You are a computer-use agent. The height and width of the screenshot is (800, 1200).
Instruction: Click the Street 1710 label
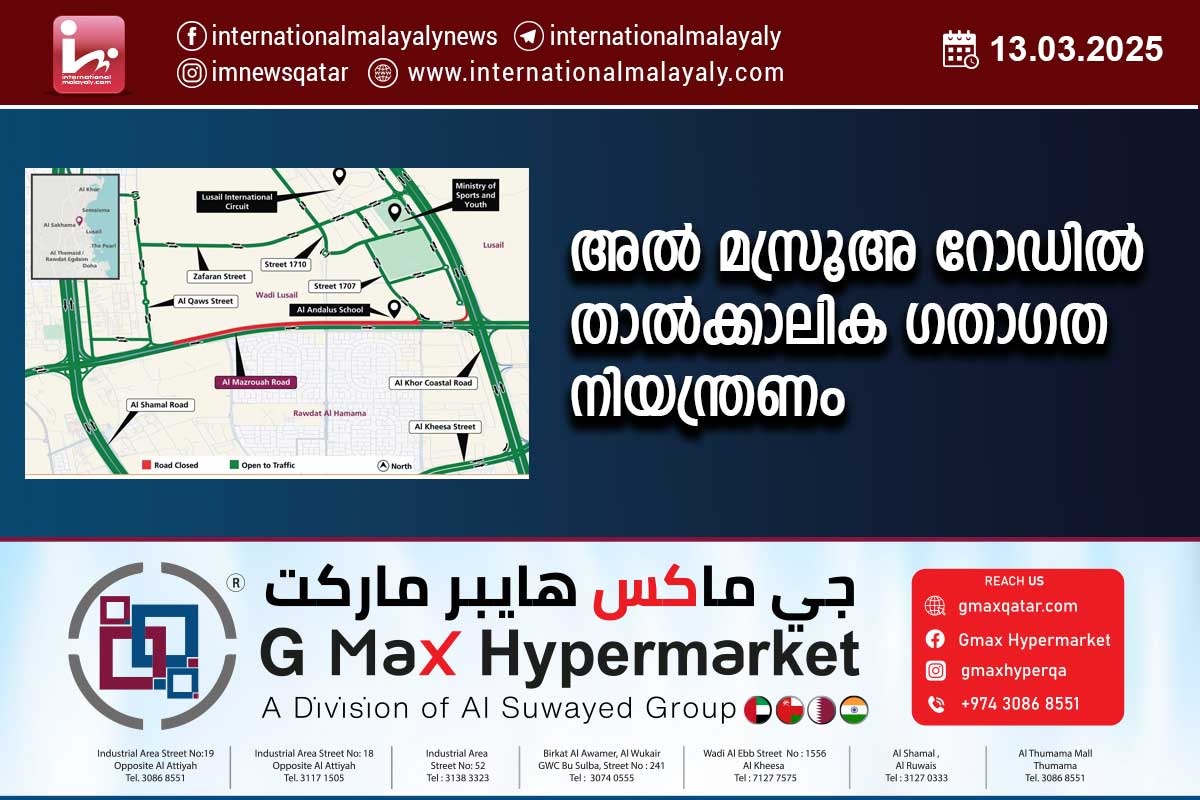coord(285,265)
